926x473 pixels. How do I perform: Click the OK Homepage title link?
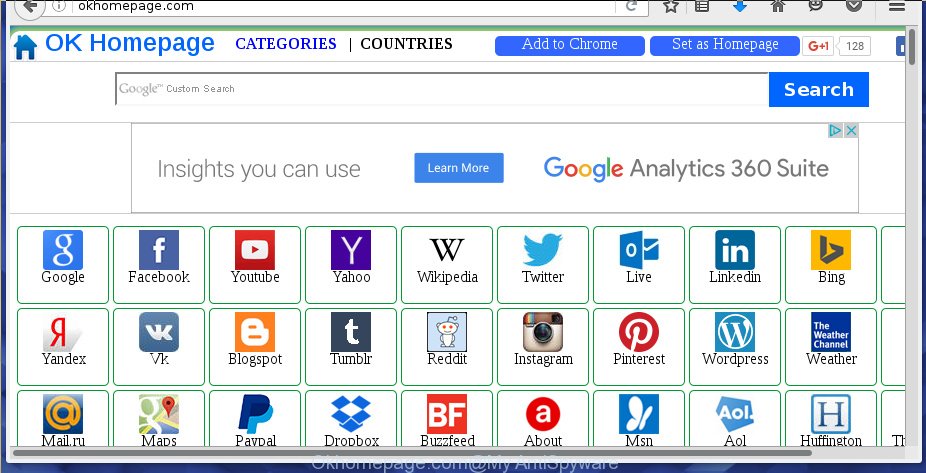tap(130, 43)
